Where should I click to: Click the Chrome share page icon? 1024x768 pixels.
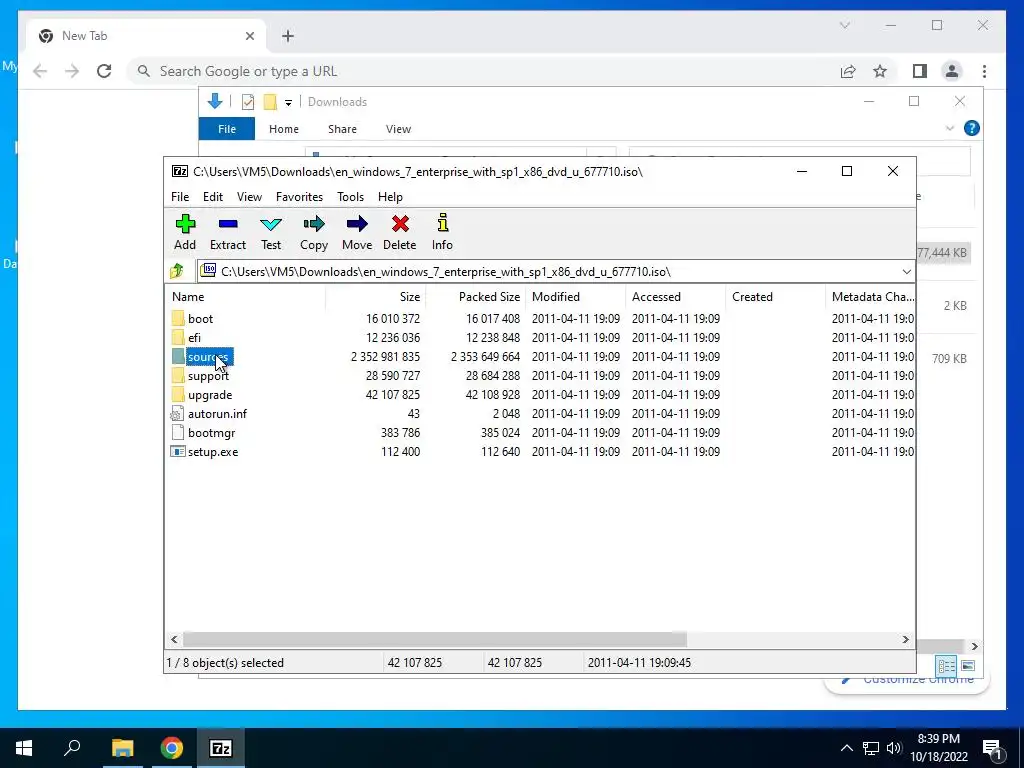point(848,71)
